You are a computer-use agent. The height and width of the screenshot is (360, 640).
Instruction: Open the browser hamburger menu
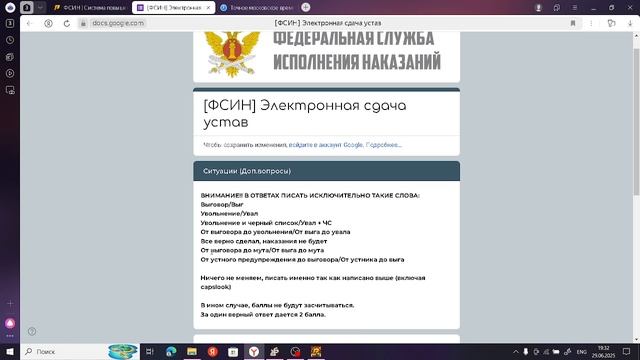574,7
